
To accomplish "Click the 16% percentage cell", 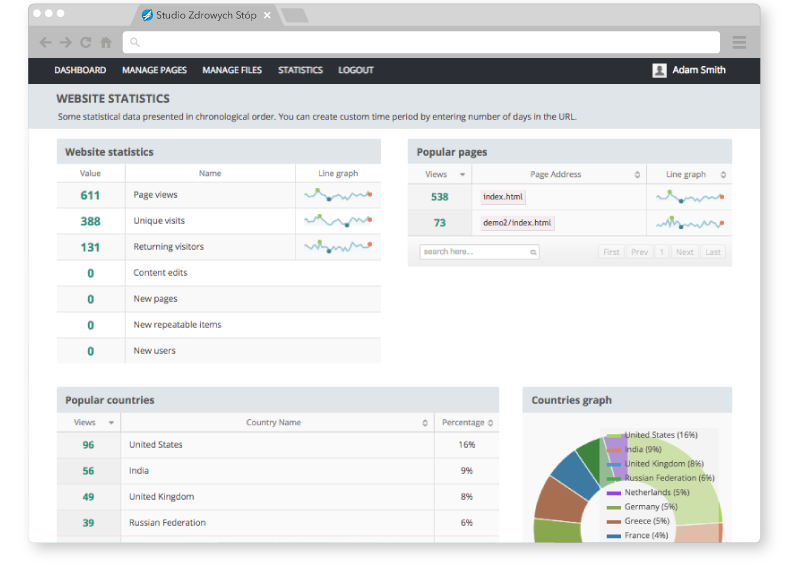I will [467, 445].
